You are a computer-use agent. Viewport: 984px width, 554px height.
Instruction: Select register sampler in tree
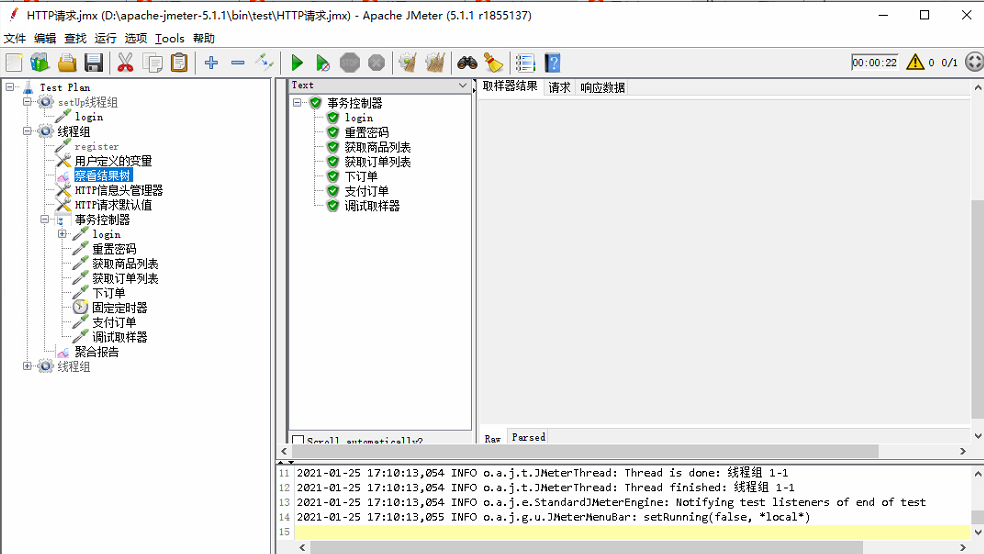(96, 146)
